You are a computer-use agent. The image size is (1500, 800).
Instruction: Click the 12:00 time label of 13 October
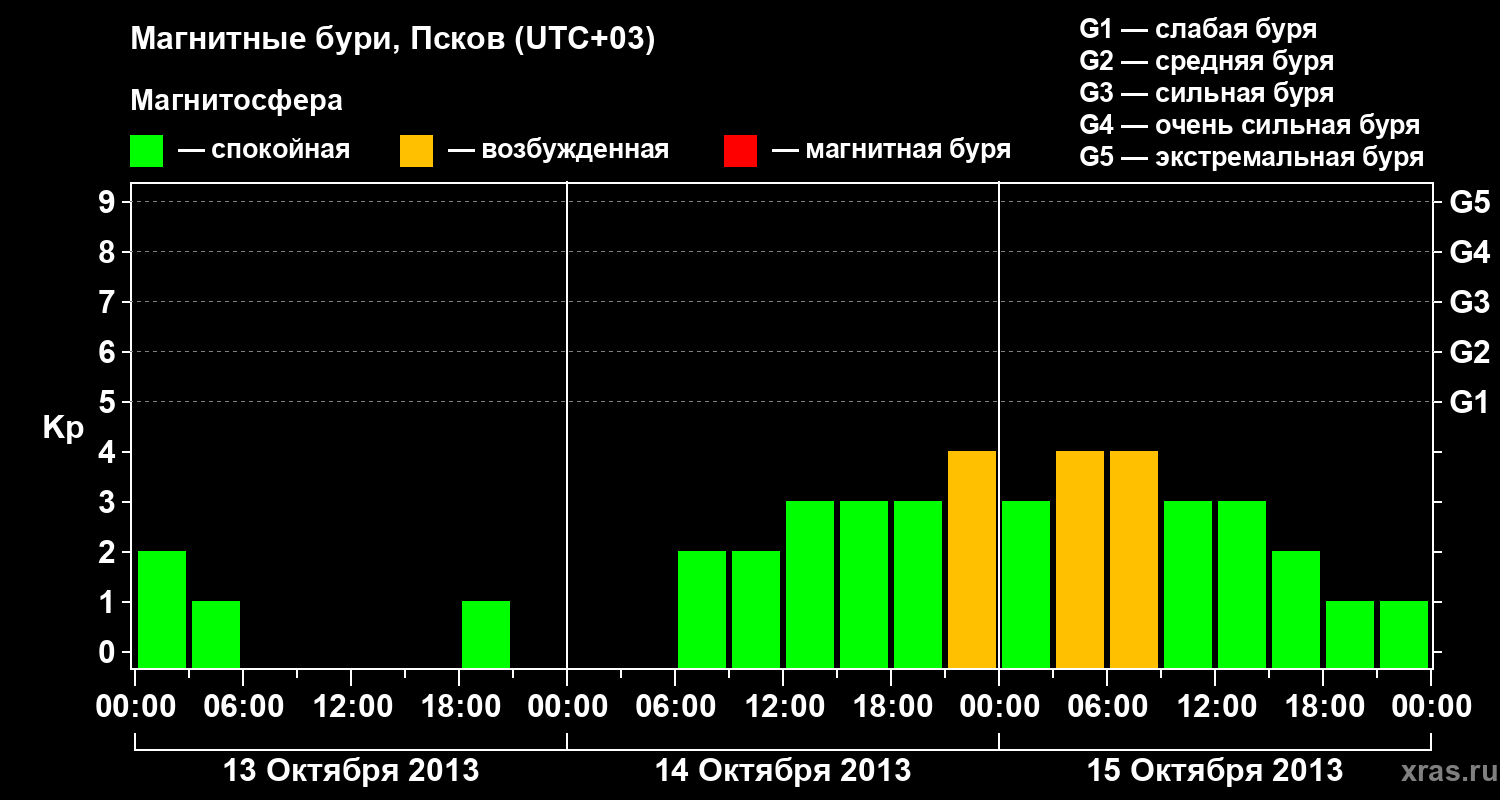[x=351, y=706]
